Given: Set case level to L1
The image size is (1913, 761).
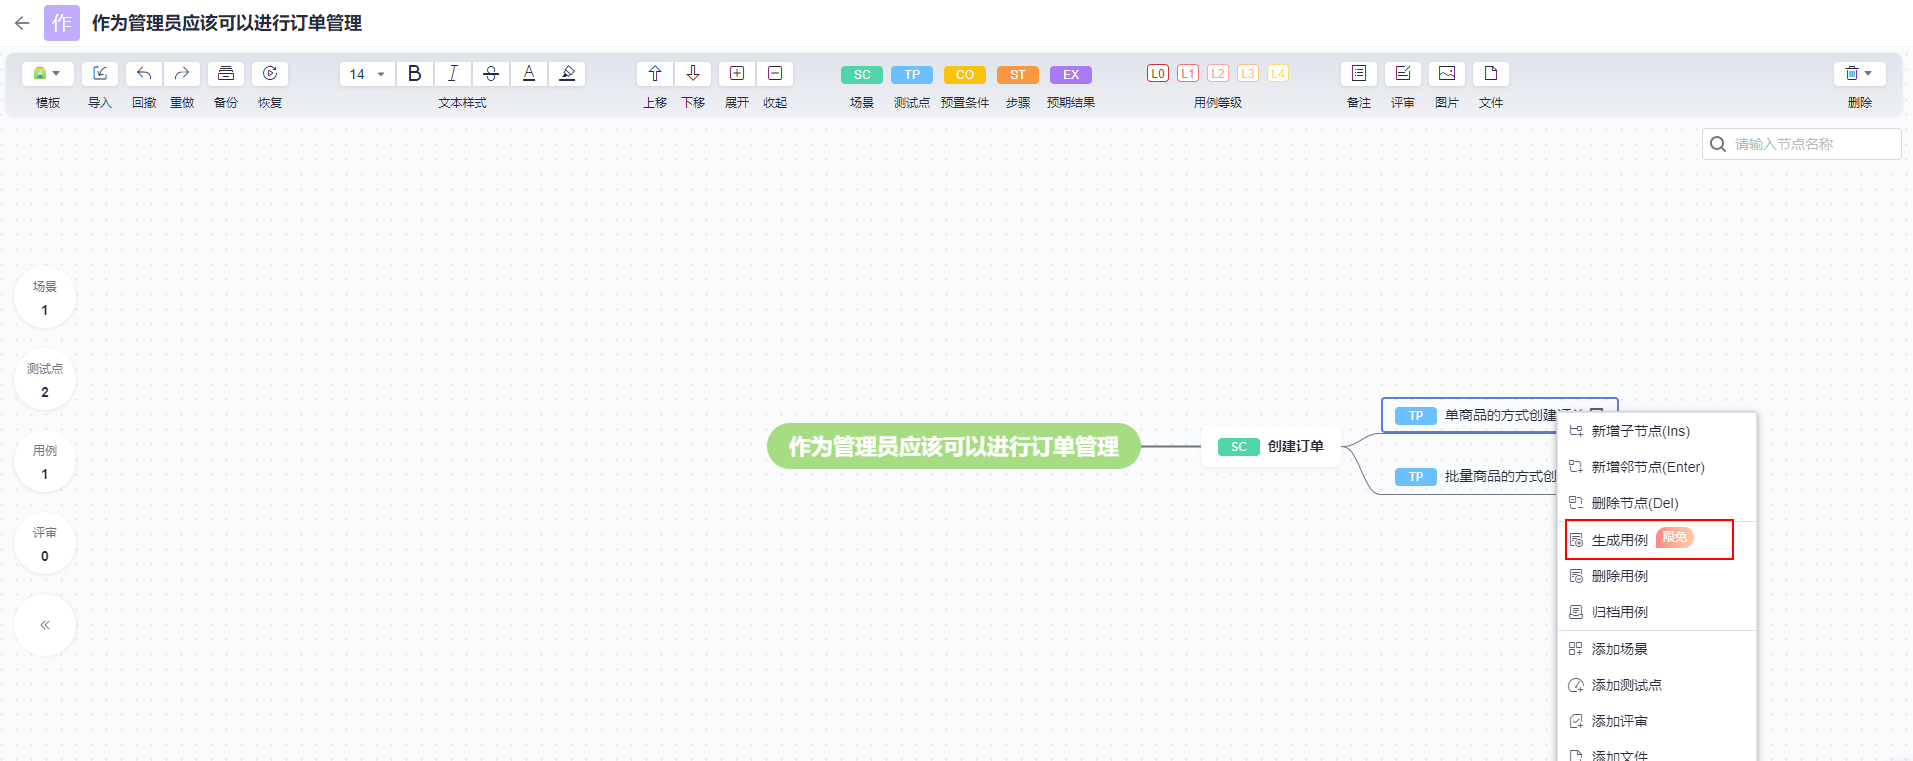Looking at the screenshot, I should point(1188,73).
